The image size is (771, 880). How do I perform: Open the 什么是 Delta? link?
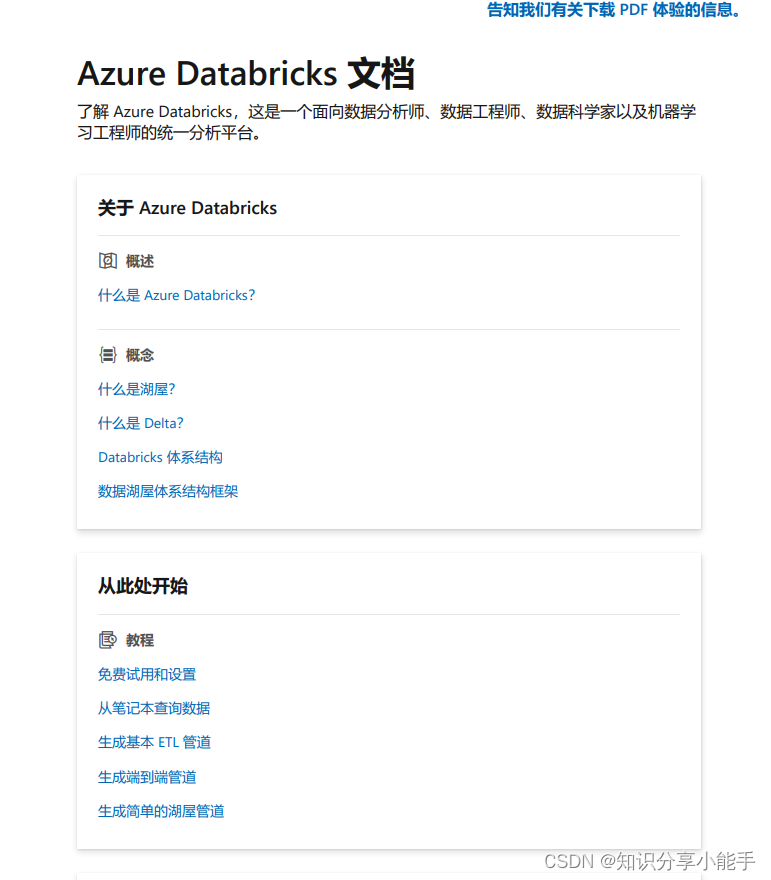point(140,423)
